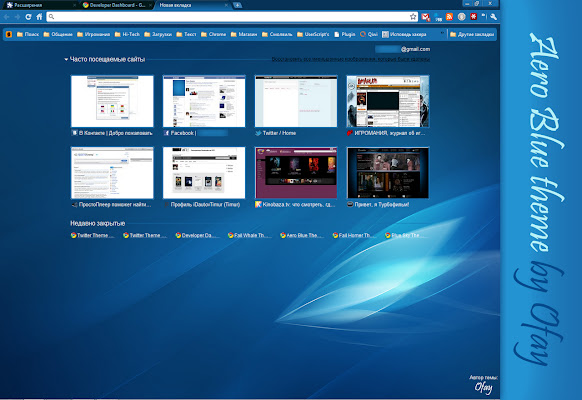Open the home page icon
Image resolution: width=582 pixels, height=400 pixels.
pos(39,17)
